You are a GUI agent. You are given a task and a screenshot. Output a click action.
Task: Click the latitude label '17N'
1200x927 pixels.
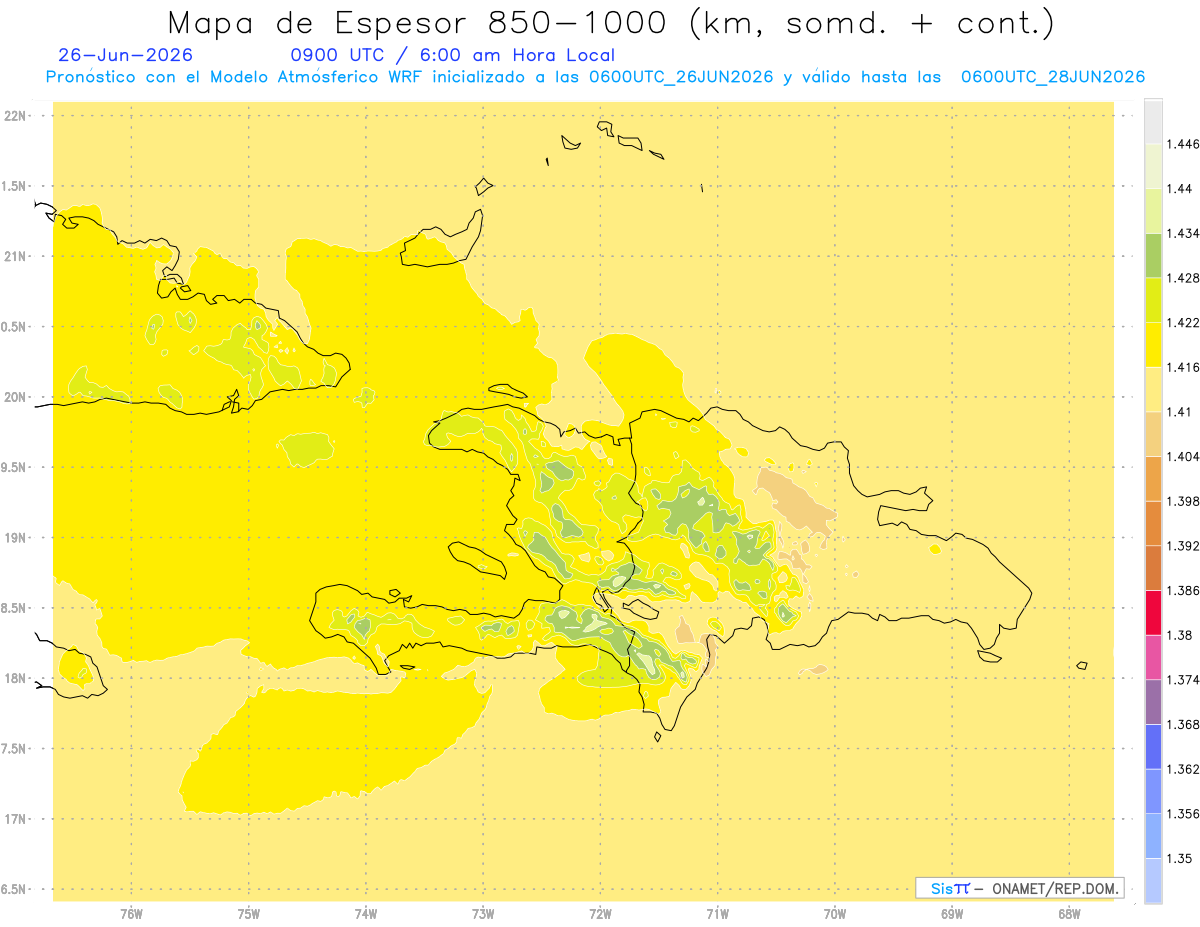point(16,819)
